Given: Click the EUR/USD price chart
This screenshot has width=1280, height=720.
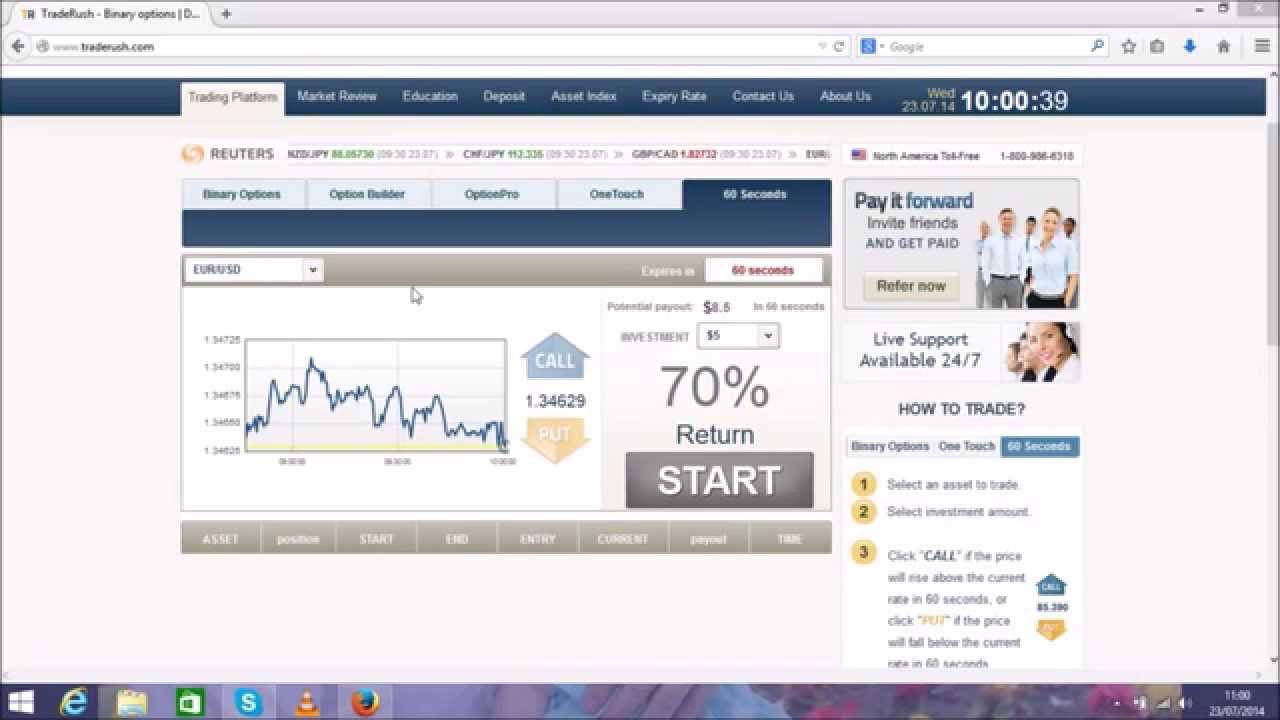Looking at the screenshot, I should tap(376, 396).
